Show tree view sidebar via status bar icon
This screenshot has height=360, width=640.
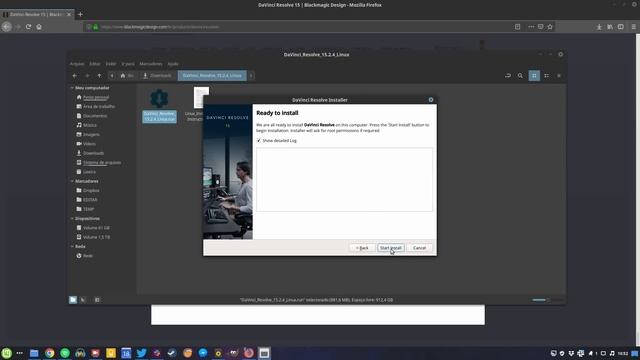[x=83, y=300]
